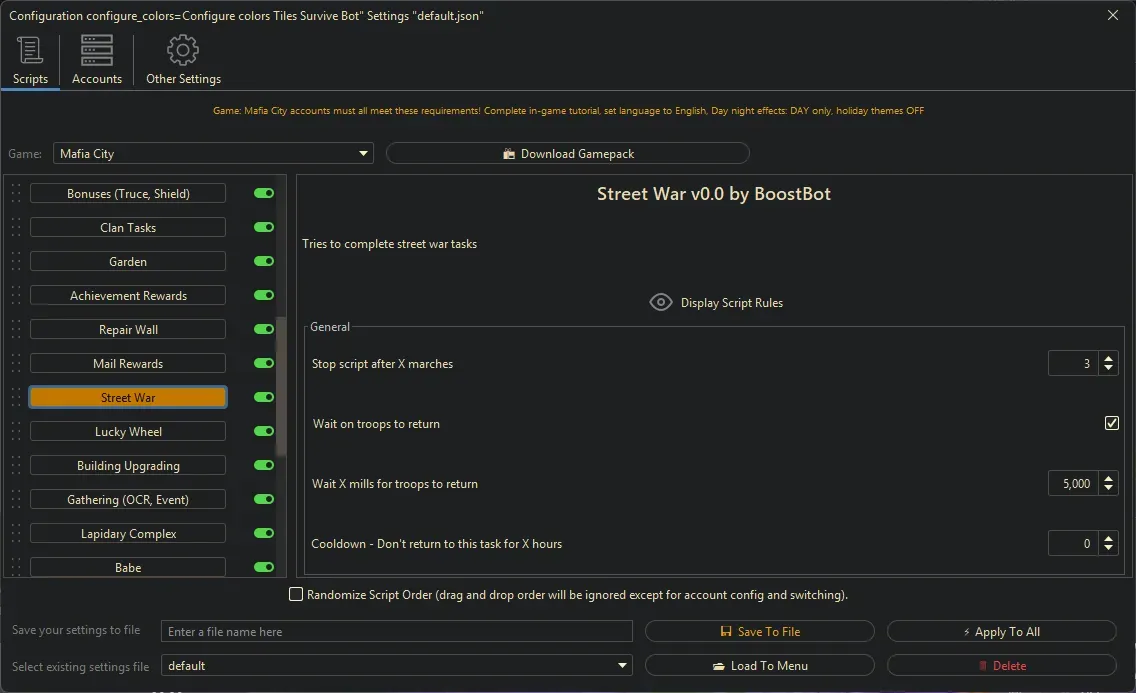
Task: Decrease Wait X mills for troops value
Action: pos(1108,490)
